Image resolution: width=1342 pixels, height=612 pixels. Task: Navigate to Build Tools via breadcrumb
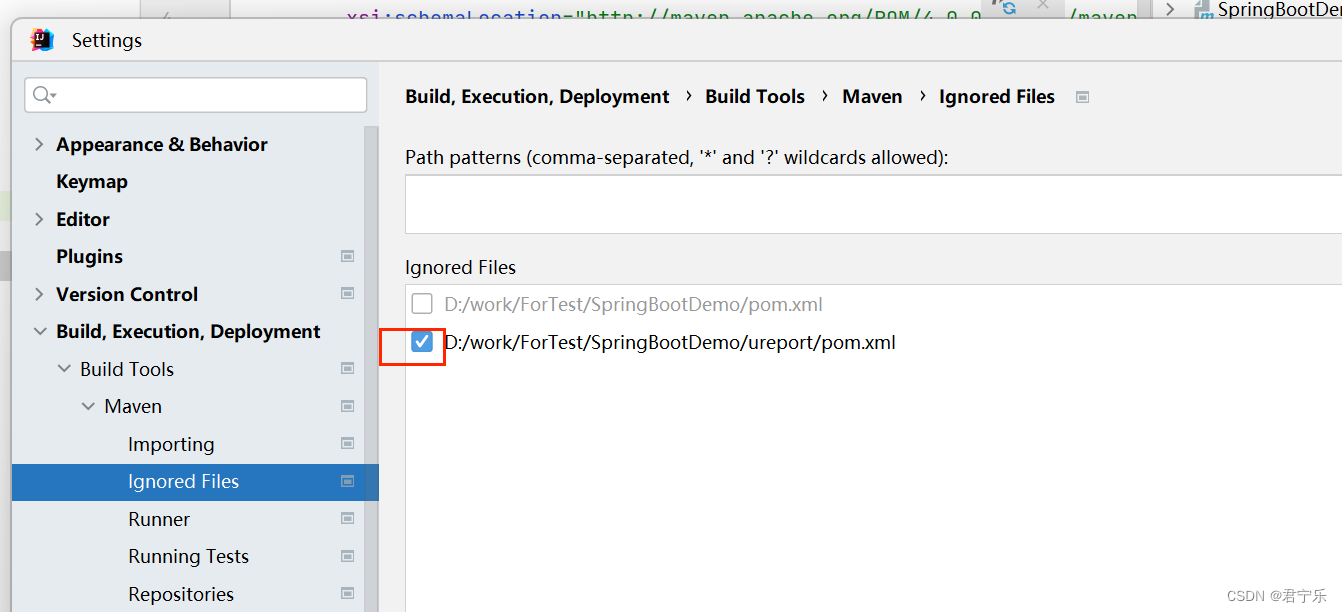pos(755,96)
